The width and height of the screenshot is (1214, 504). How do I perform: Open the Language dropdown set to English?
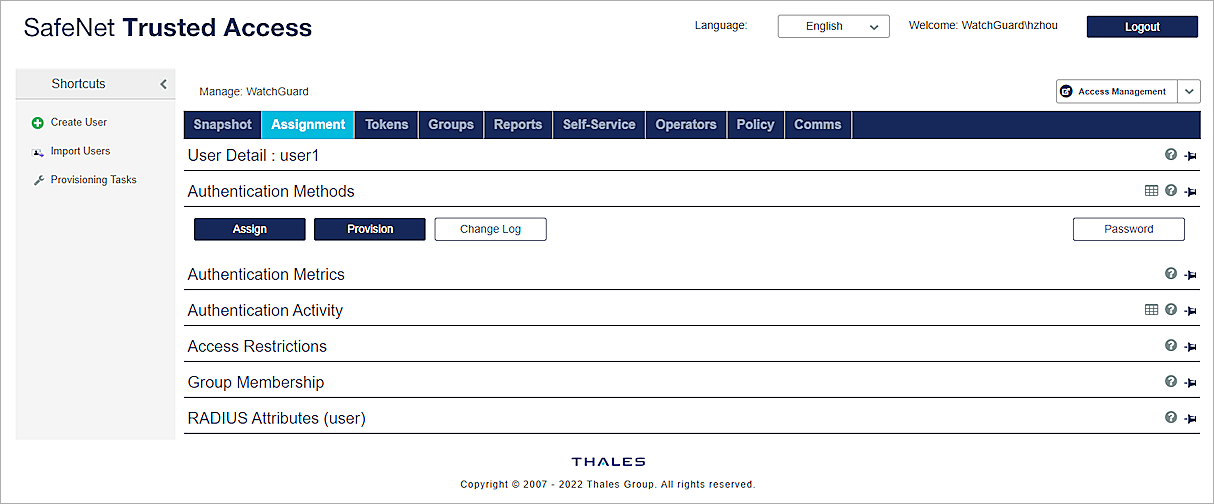point(833,26)
